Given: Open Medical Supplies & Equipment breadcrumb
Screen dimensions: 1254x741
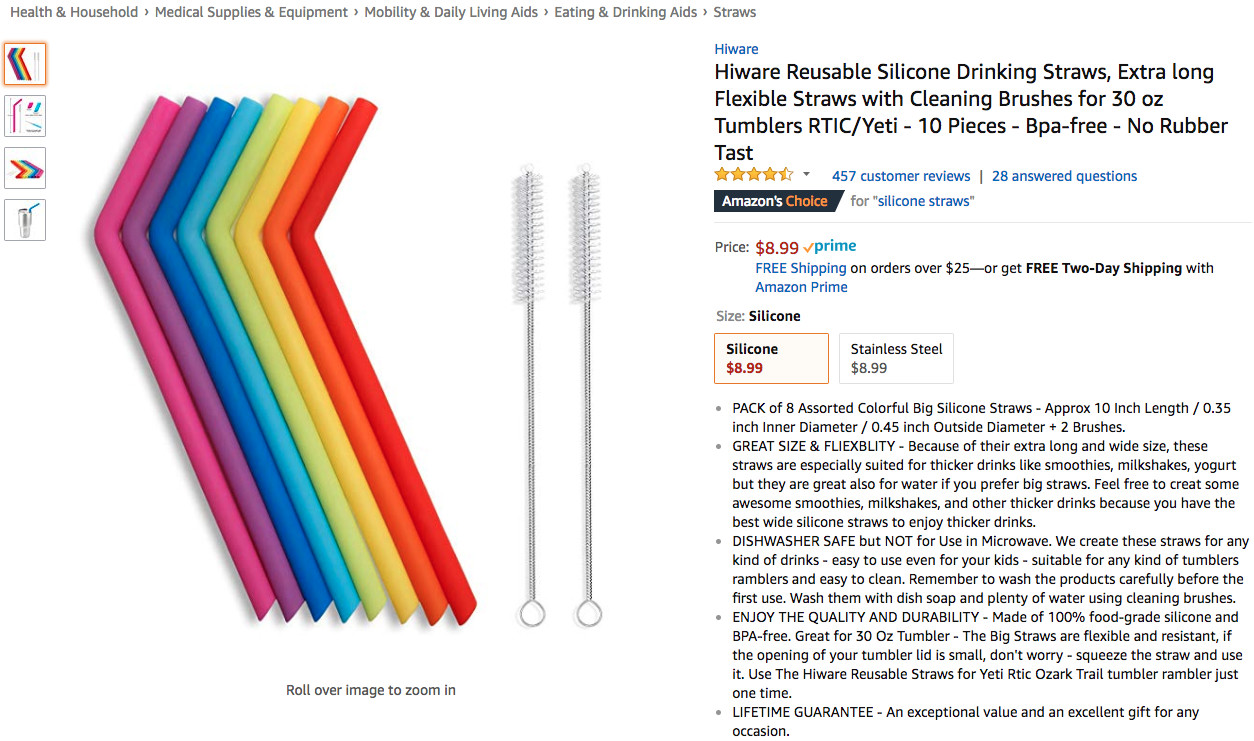Looking at the screenshot, I should click(x=251, y=12).
